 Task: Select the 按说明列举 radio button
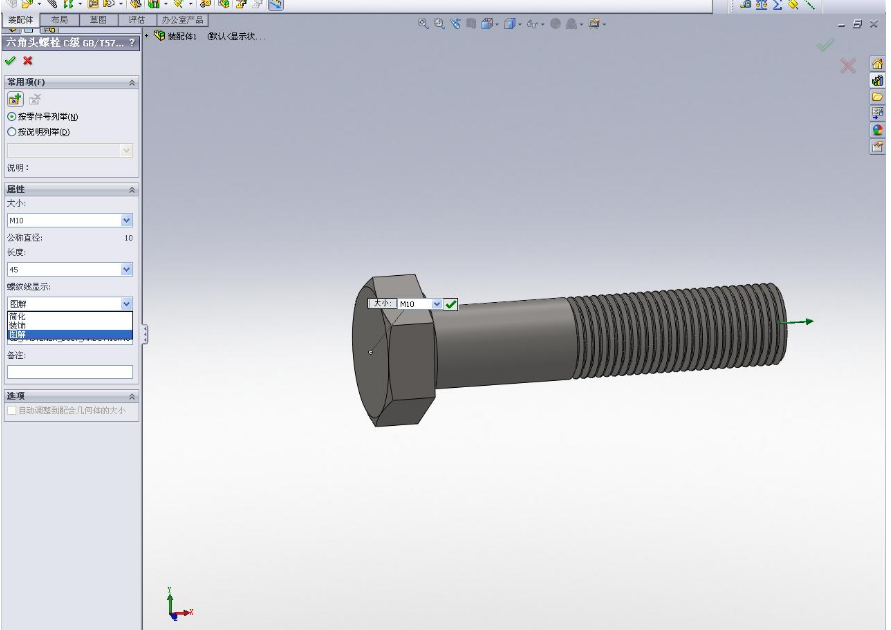point(12,131)
